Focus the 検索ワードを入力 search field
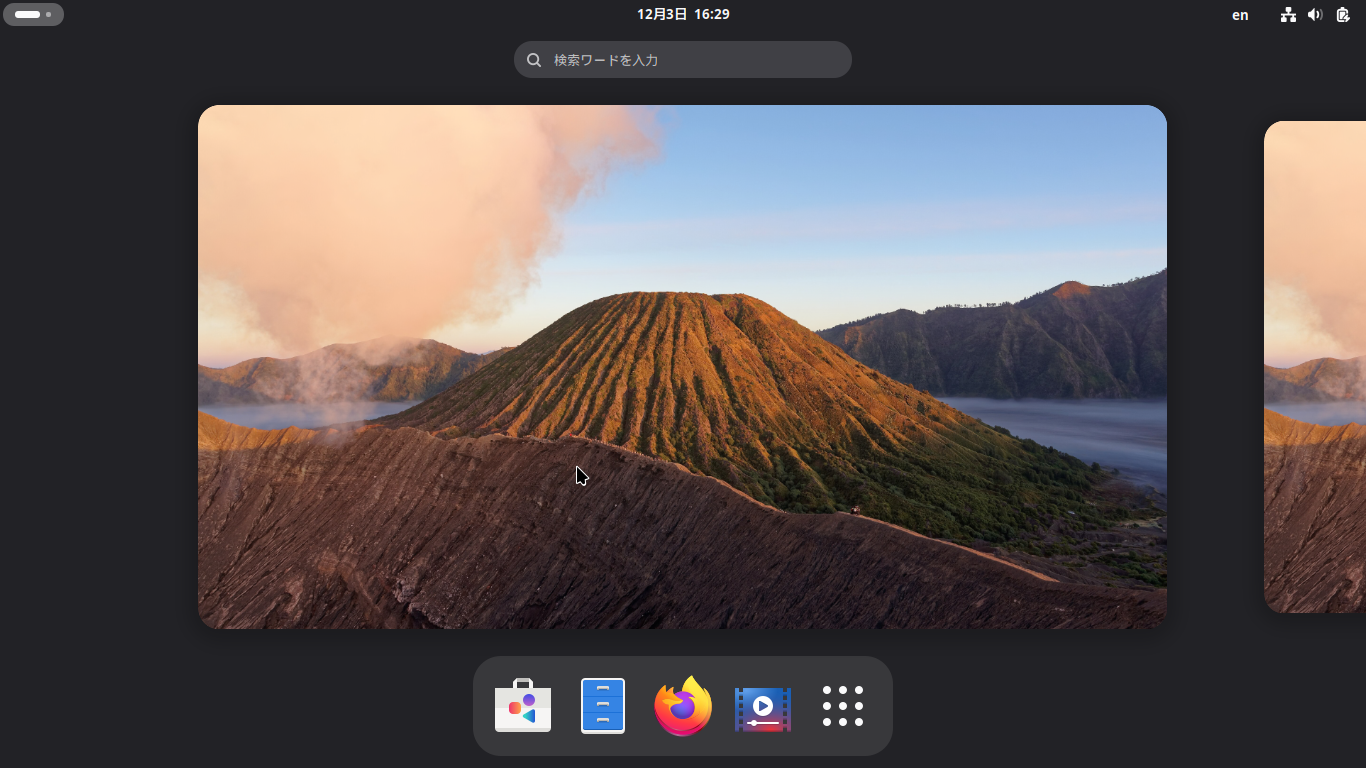Image resolution: width=1366 pixels, height=768 pixels. pos(683,60)
